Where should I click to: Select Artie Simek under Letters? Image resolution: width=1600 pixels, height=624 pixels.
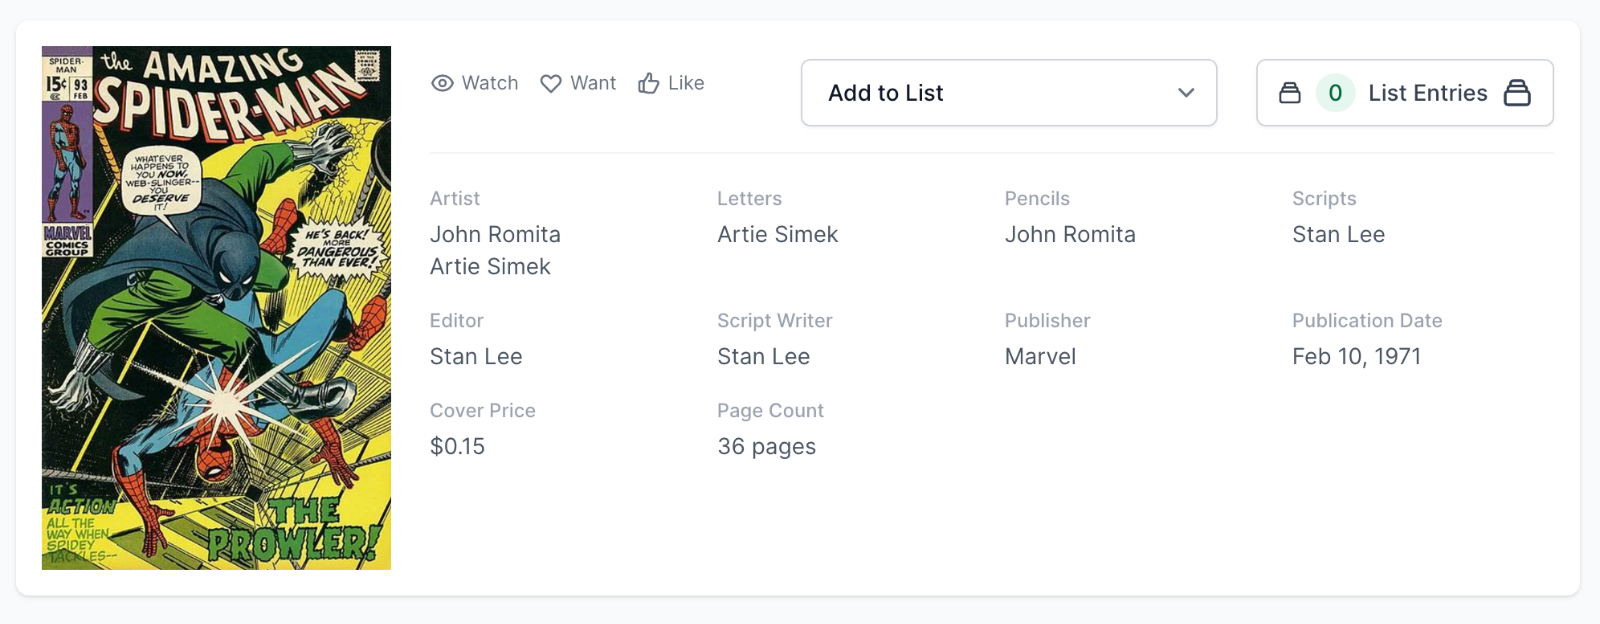tap(777, 234)
